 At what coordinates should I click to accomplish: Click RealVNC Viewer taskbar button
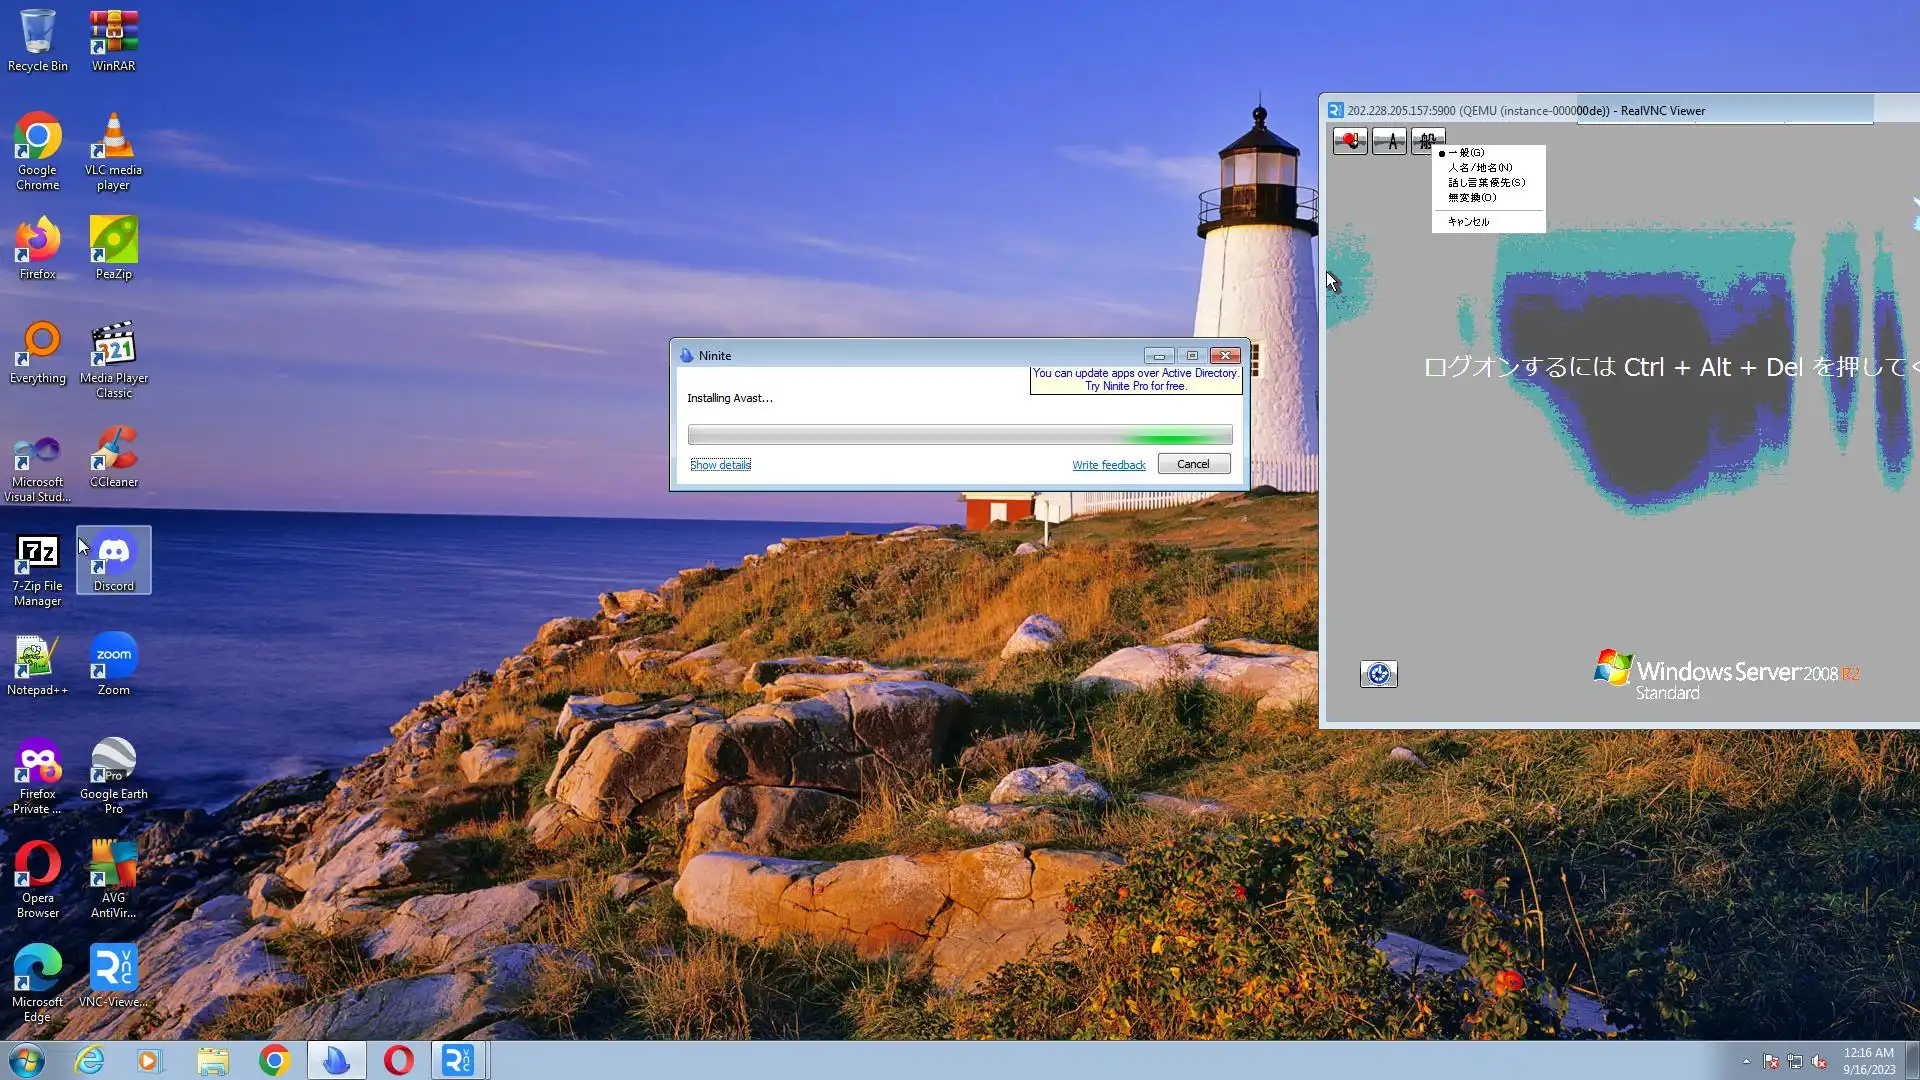coord(458,1060)
